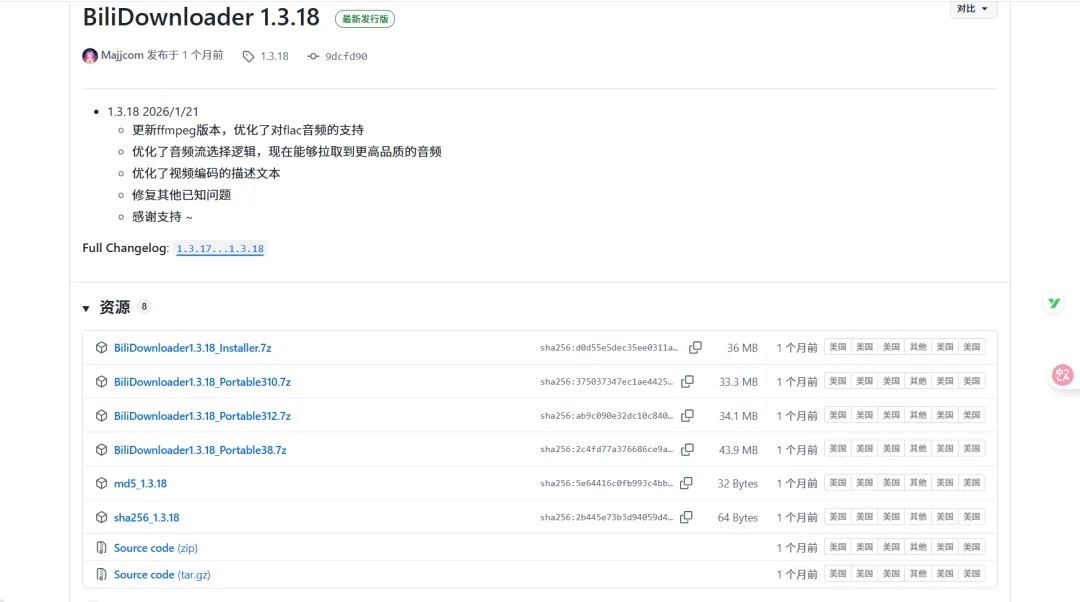Click the tag icon next to 1.3.18
Image resolution: width=1080 pixels, height=602 pixels.
coord(249,56)
